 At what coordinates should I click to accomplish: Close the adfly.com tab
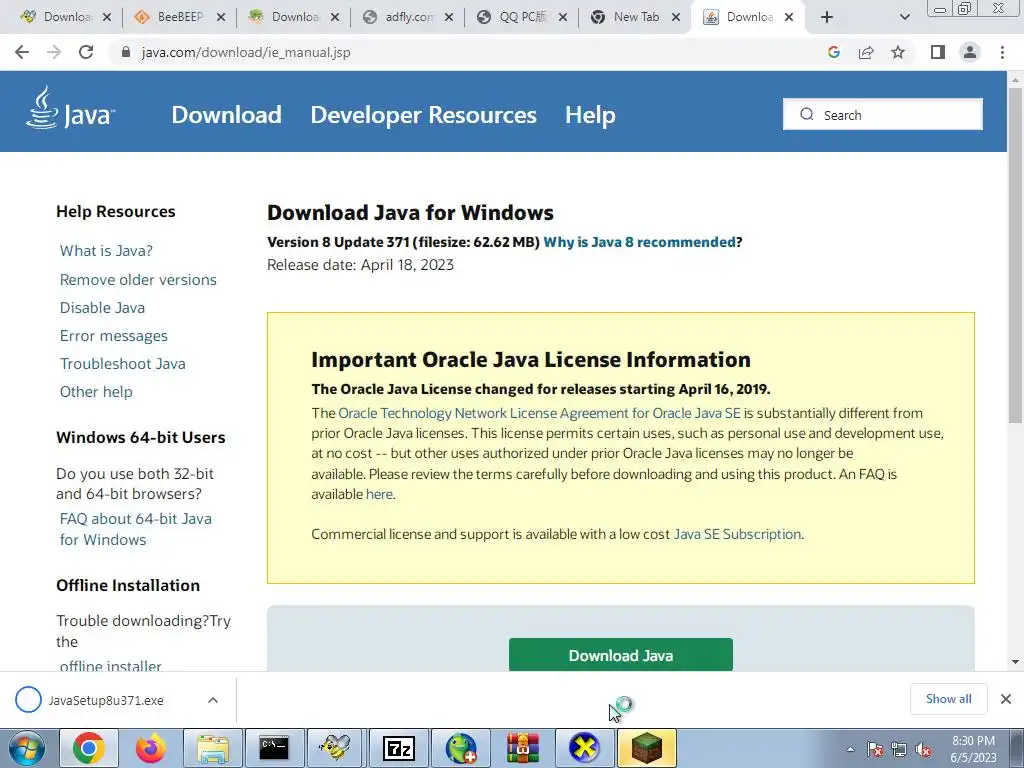click(449, 17)
